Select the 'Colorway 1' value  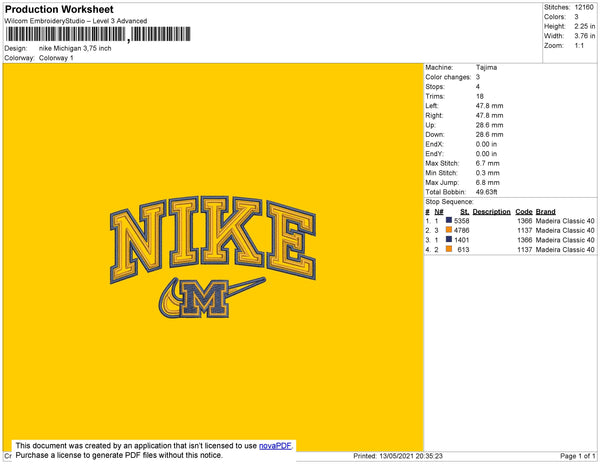coord(56,58)
